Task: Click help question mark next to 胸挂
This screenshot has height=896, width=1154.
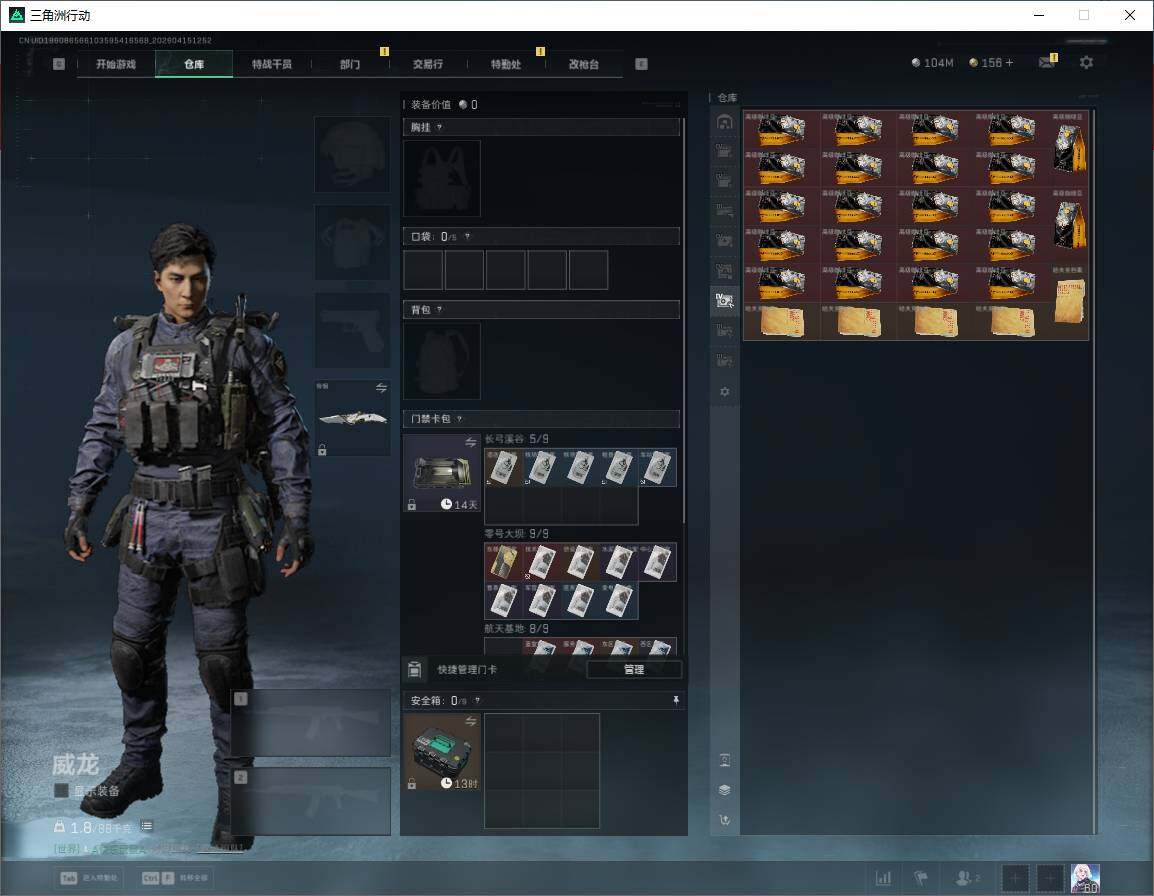Action: point(439,128)
